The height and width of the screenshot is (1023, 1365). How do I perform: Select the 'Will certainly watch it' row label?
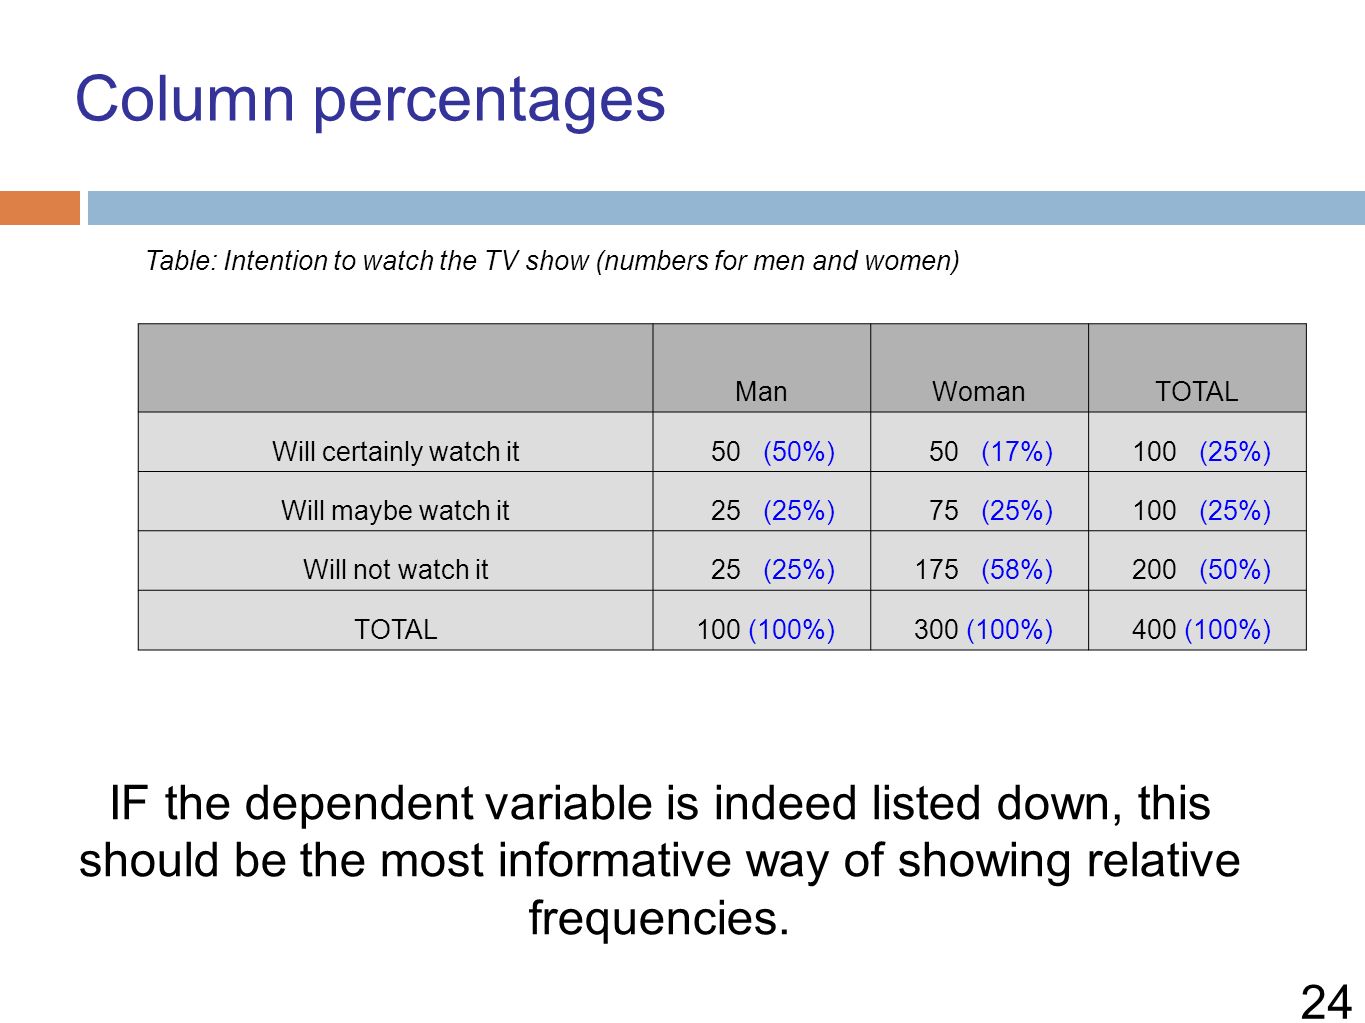pyautogui.click(x=395, y=452)
